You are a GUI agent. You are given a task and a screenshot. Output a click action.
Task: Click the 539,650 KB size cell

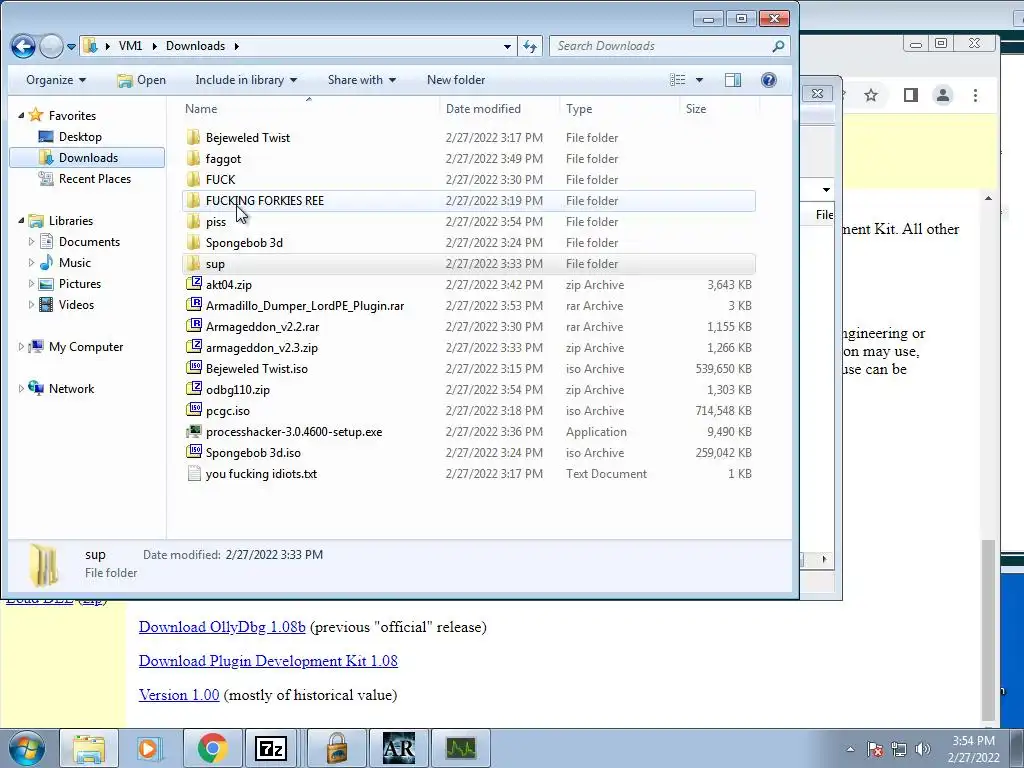[723, 368]
